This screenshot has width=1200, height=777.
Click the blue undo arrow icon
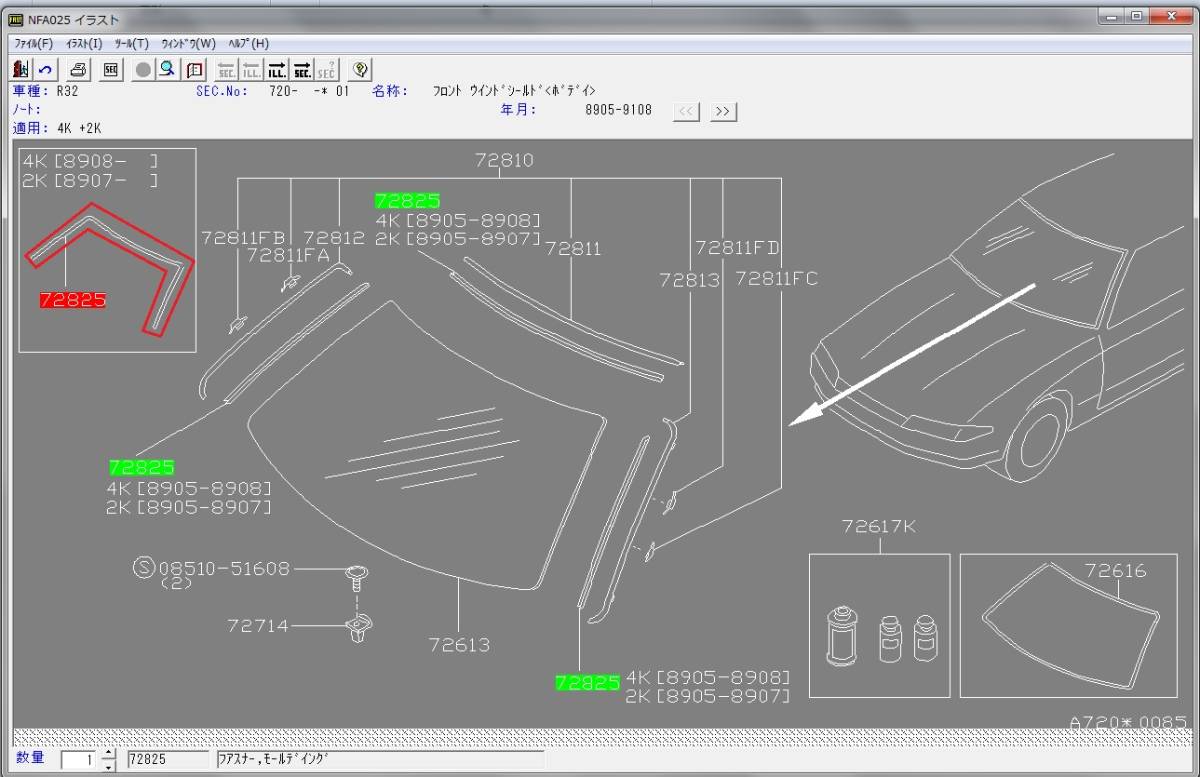[46, 69]
